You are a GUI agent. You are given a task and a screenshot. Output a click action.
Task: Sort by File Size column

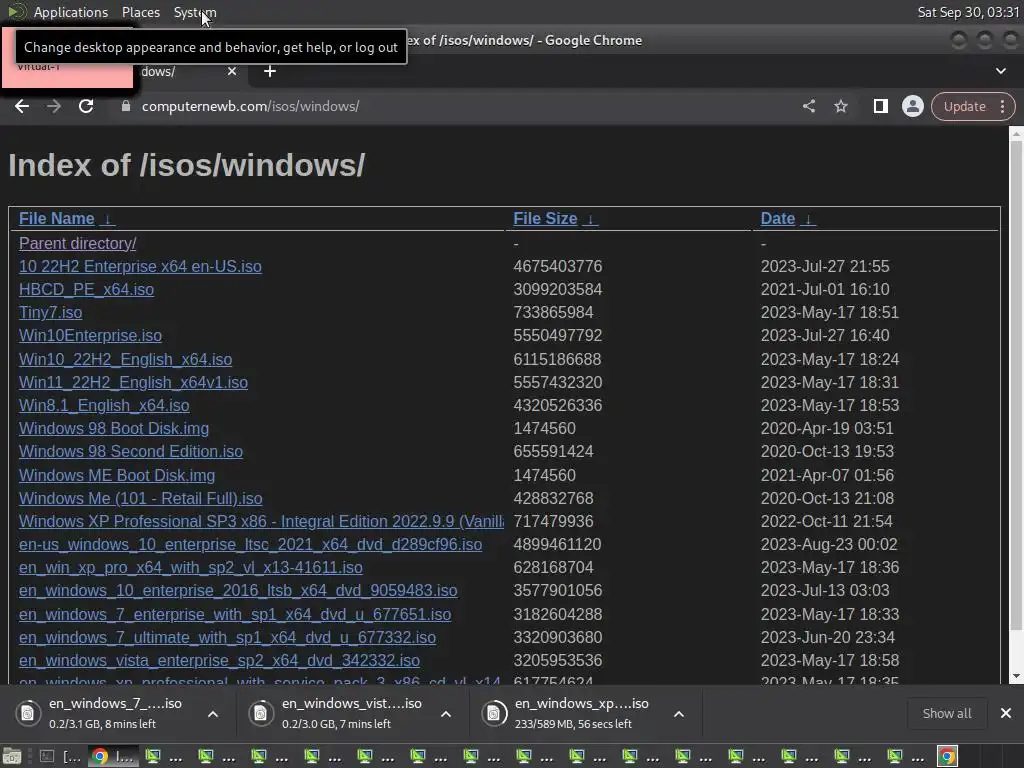[x=554, y=219]
